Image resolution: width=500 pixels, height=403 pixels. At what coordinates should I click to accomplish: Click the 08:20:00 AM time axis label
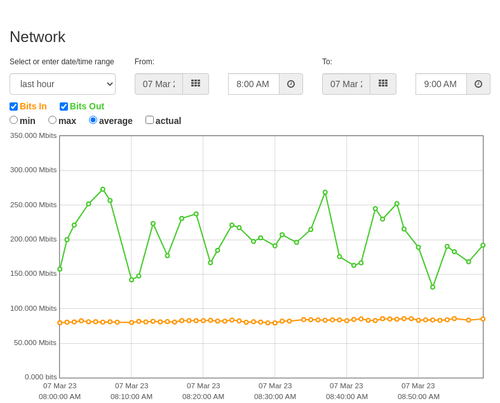click(203, 397)
